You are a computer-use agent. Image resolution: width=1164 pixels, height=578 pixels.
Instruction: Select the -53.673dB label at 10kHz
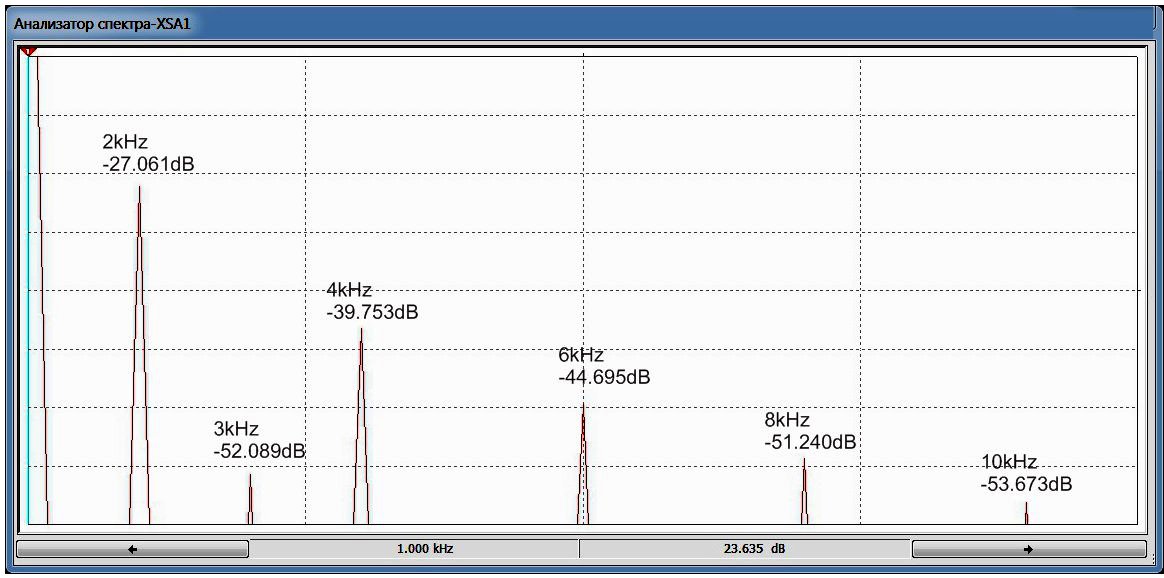1026,485
